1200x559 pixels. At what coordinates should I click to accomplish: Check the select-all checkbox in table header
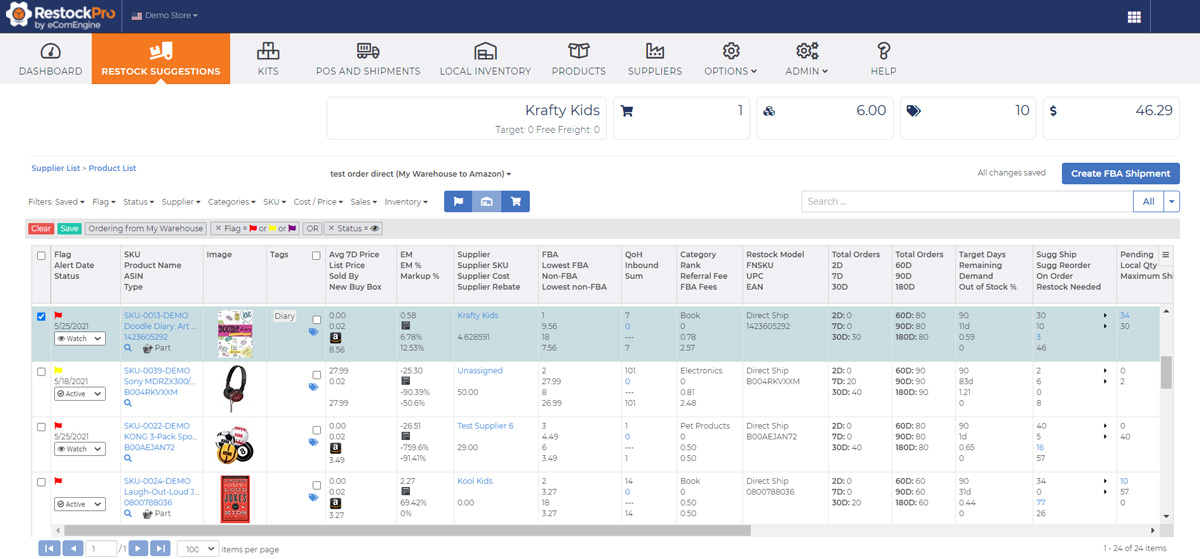click(x=41, y=255)
